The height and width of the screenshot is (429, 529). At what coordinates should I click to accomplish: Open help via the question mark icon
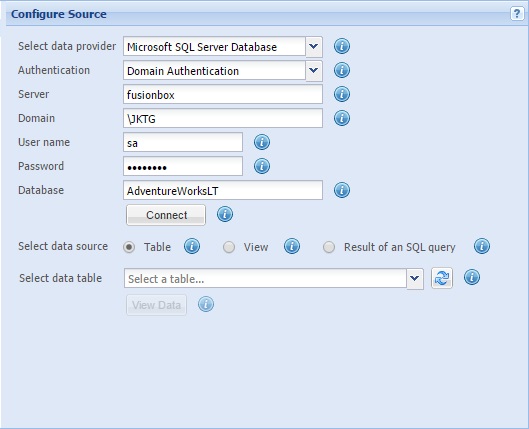[x=517, y=14]
